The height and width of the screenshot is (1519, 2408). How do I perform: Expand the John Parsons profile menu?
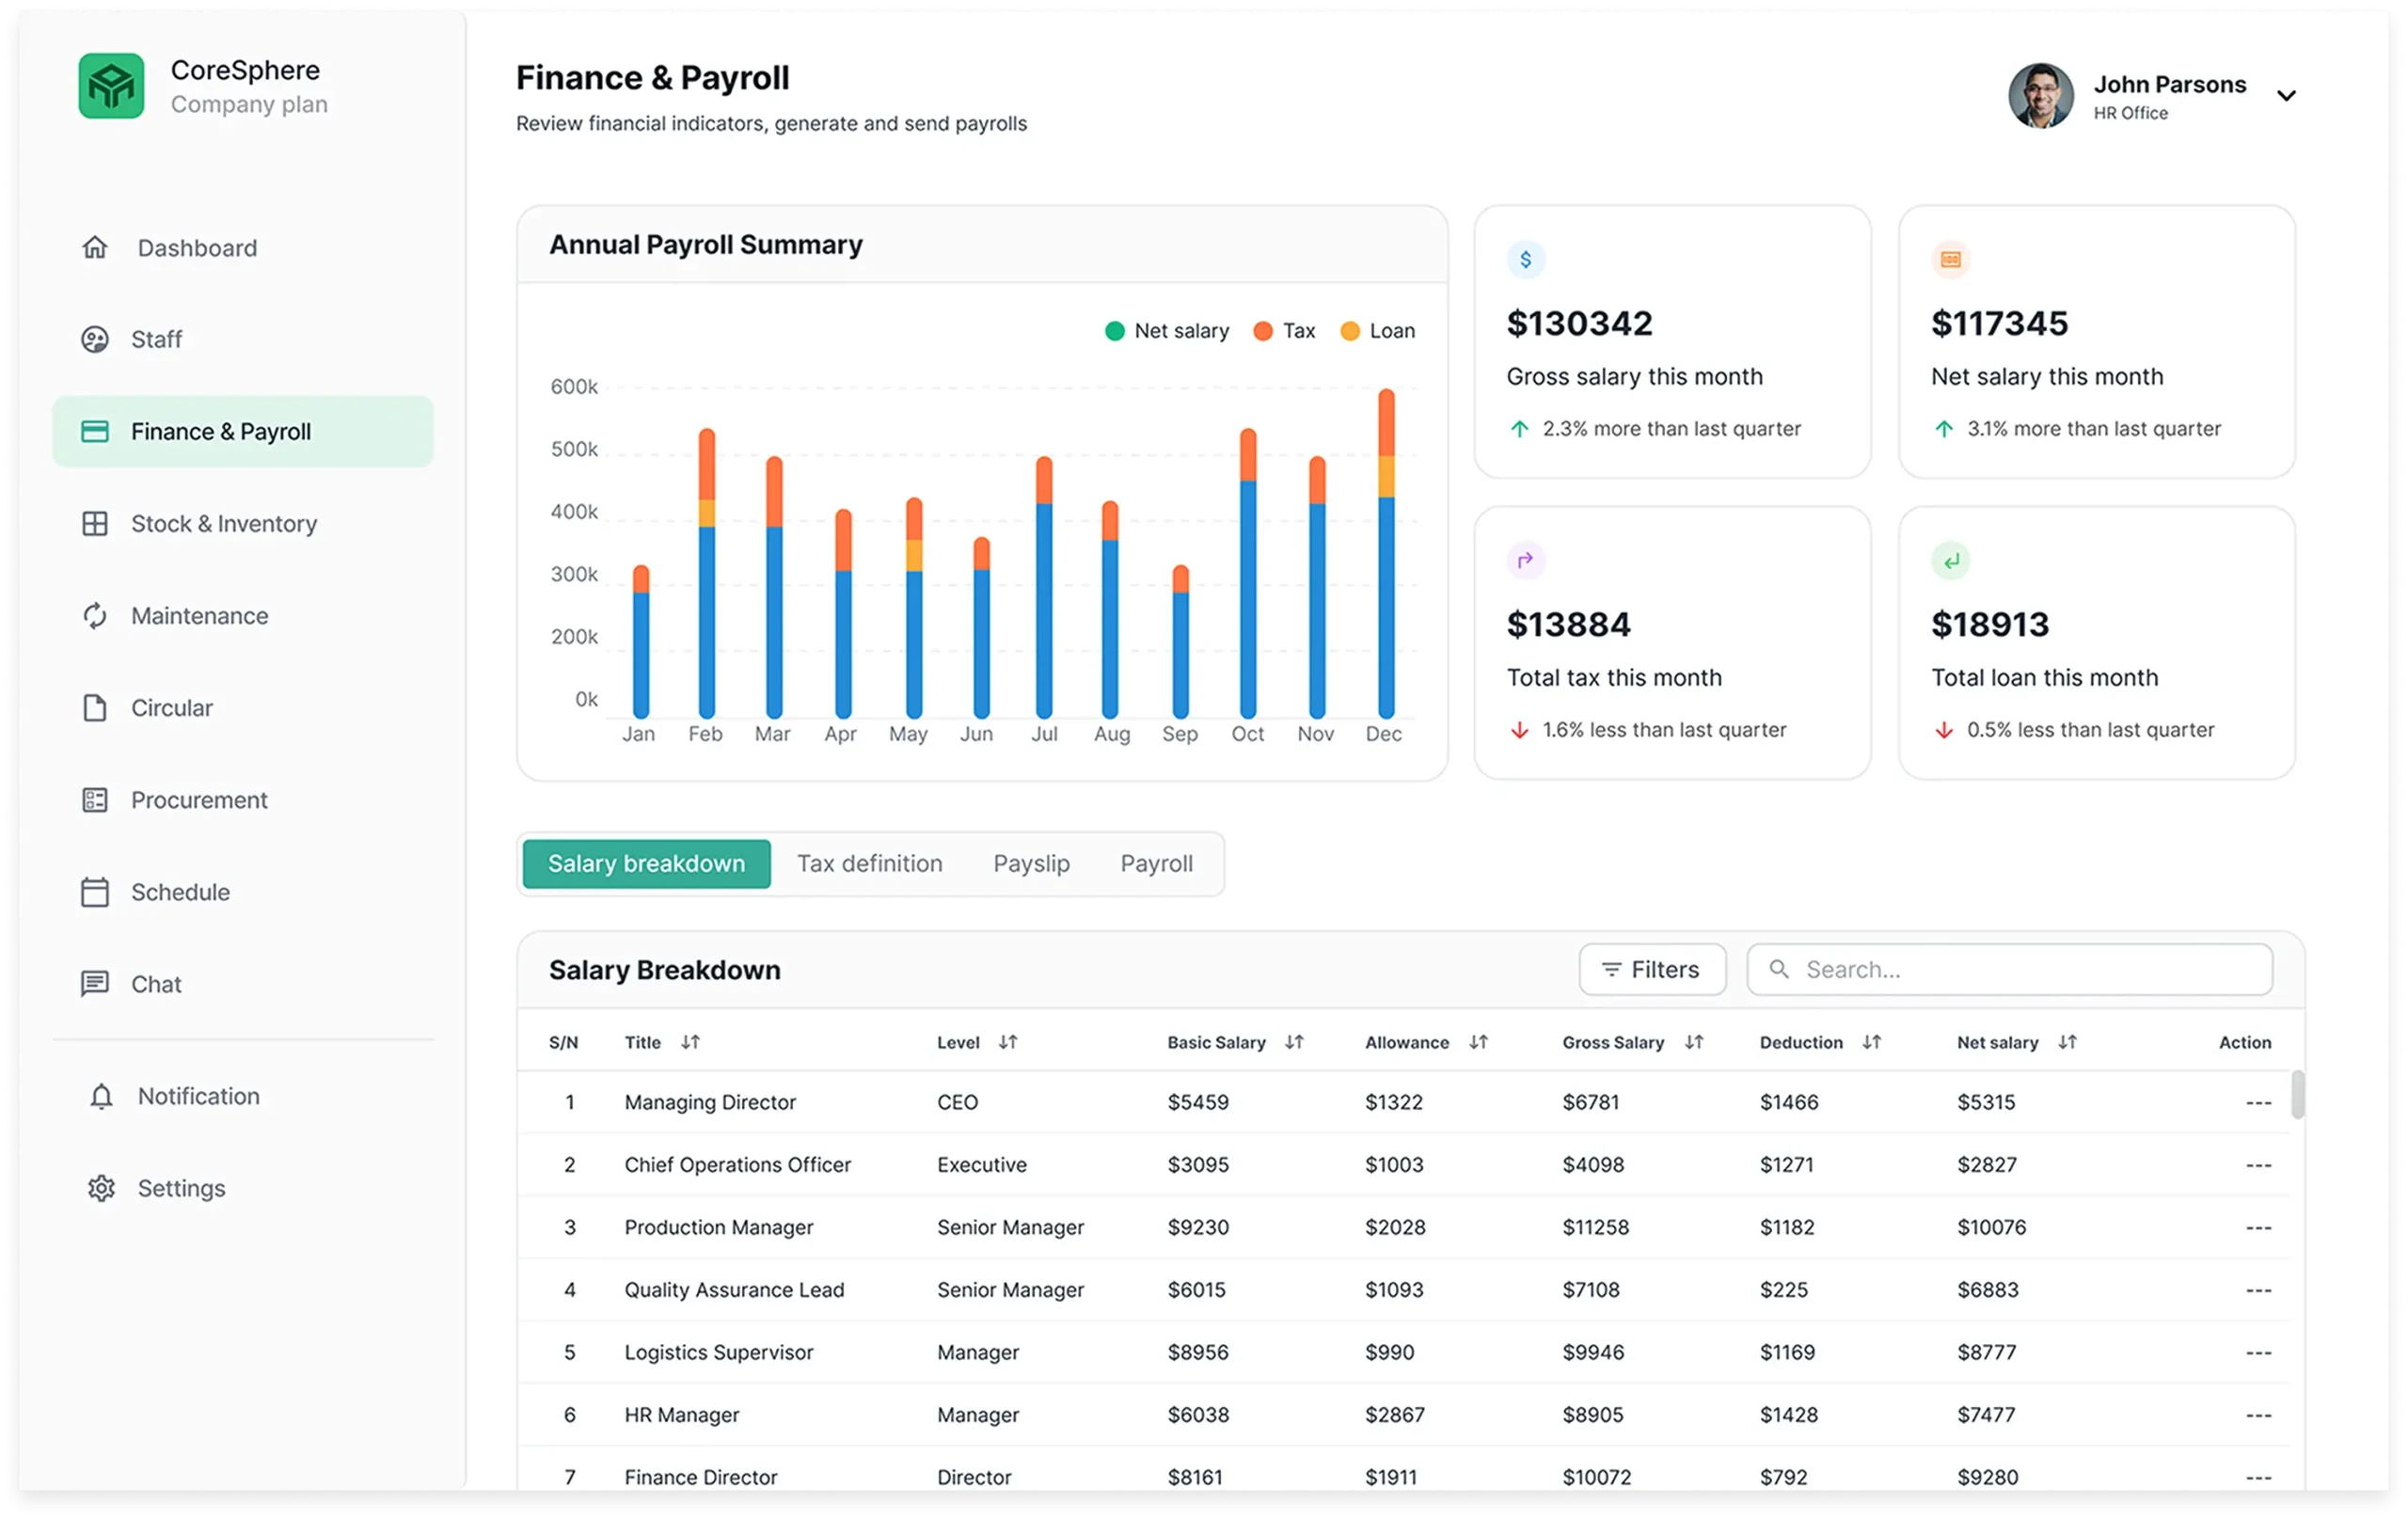(2286, 95)
